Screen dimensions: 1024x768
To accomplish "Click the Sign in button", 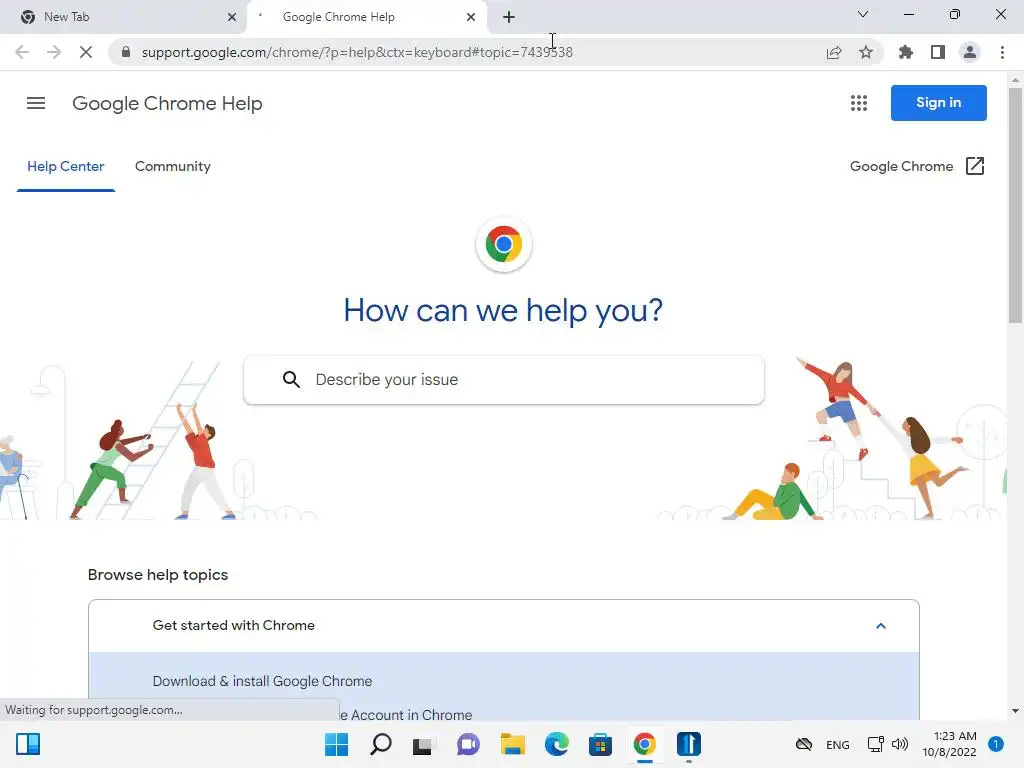I will click(938, 103).
